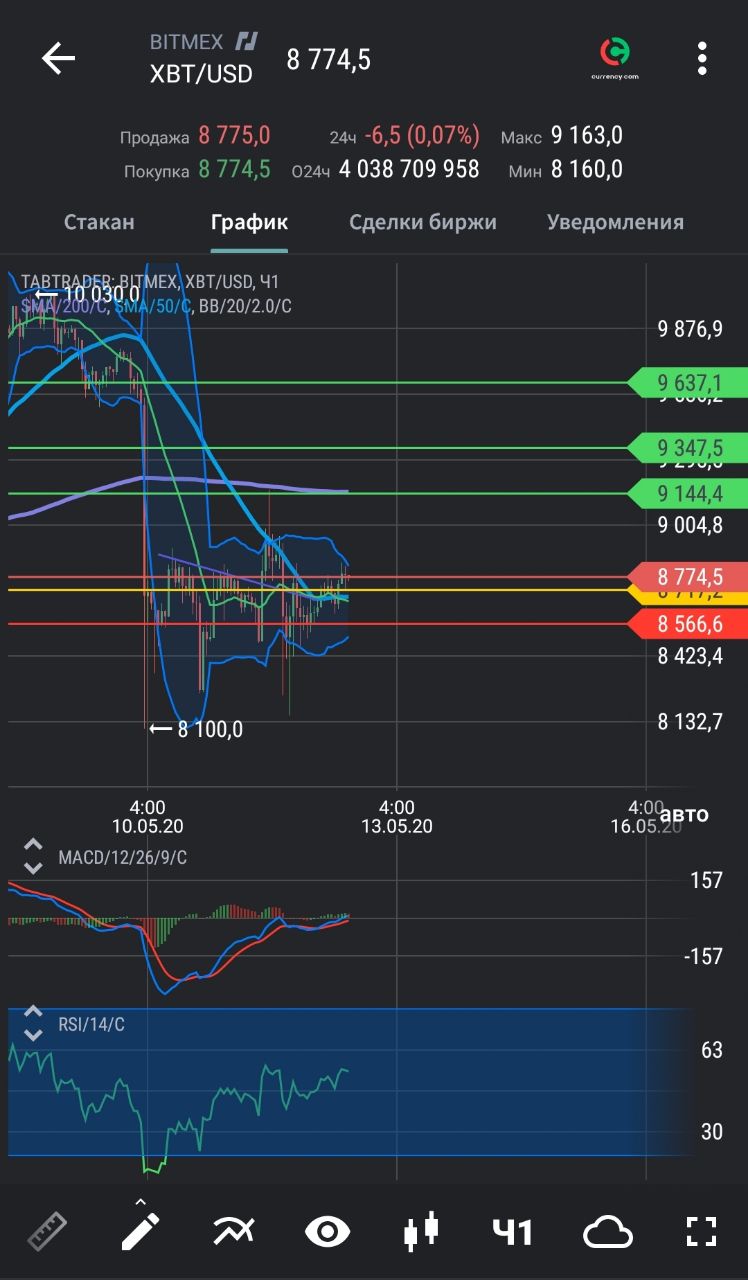The width and height of the screenshot is (748, 1280).
Task: Toggle chart visibility with the eye icon
Action: pos(327,1232)
